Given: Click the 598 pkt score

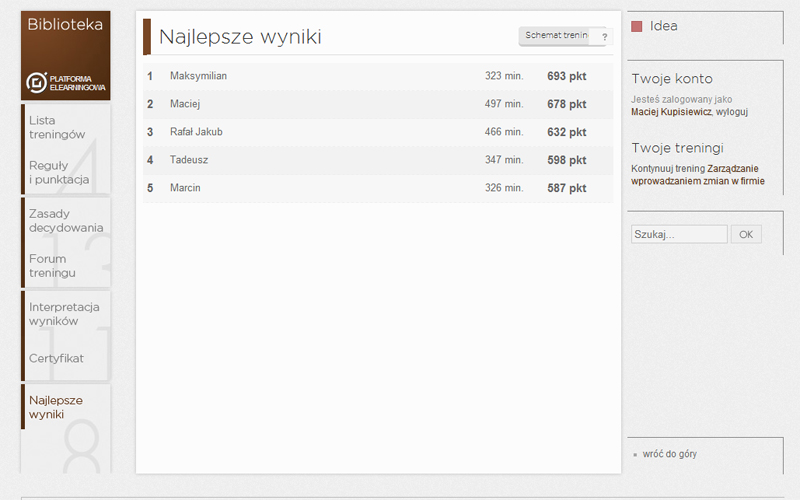Looking at the screenshot, I should 567,160.
